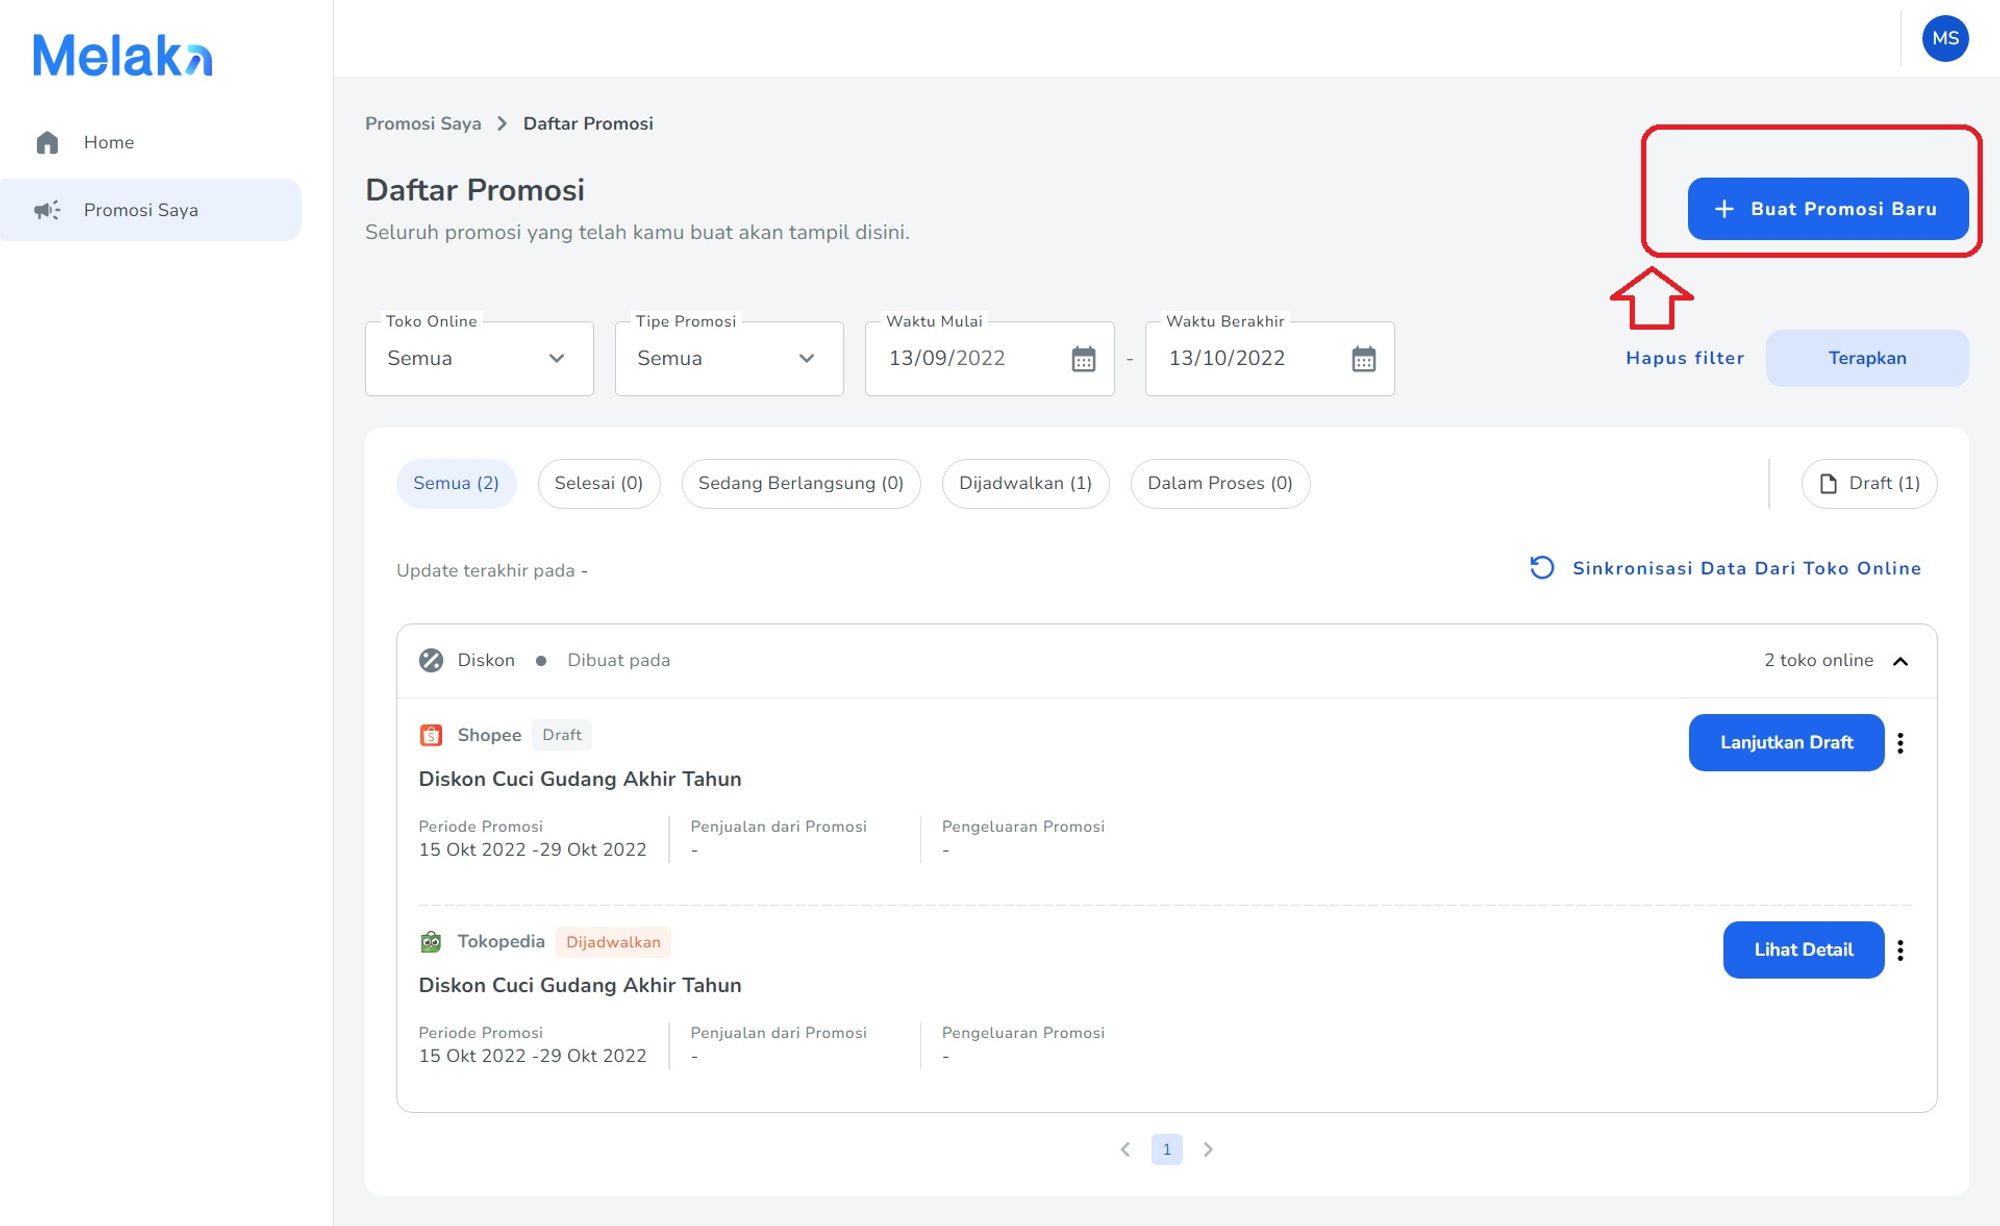Click the Tokopedia store name text
Image resolution: width=2000 pixels, height=1226 pixels.
tap(501, 941)
